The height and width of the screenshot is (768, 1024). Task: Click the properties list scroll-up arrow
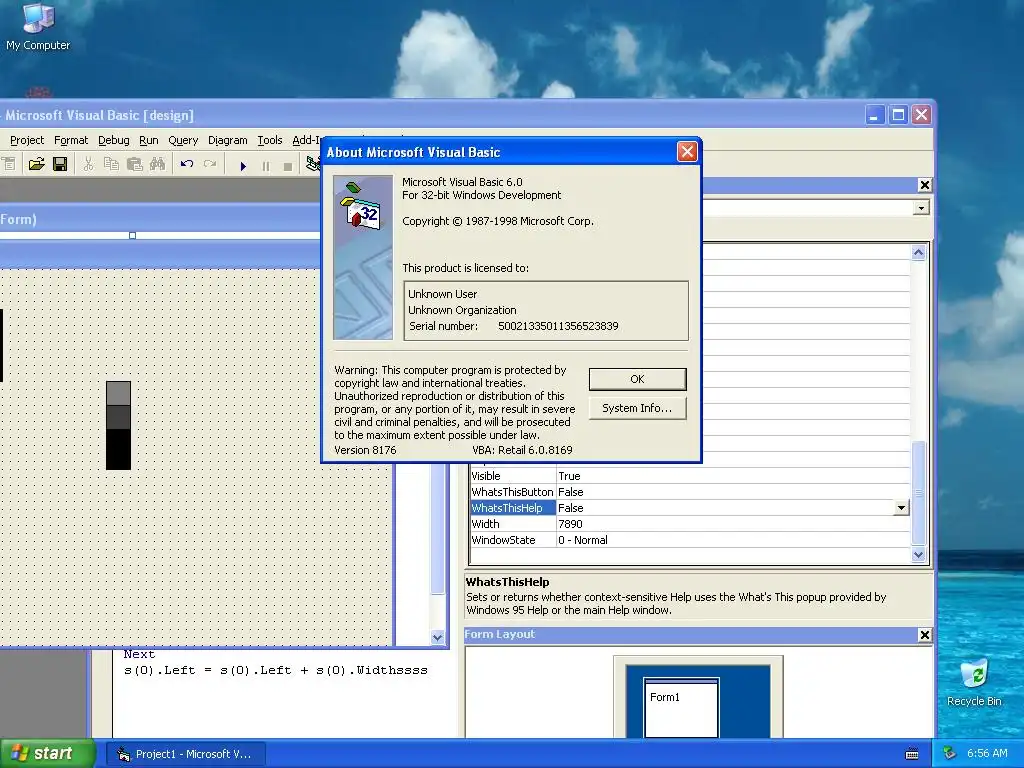[x=918, y=253]
